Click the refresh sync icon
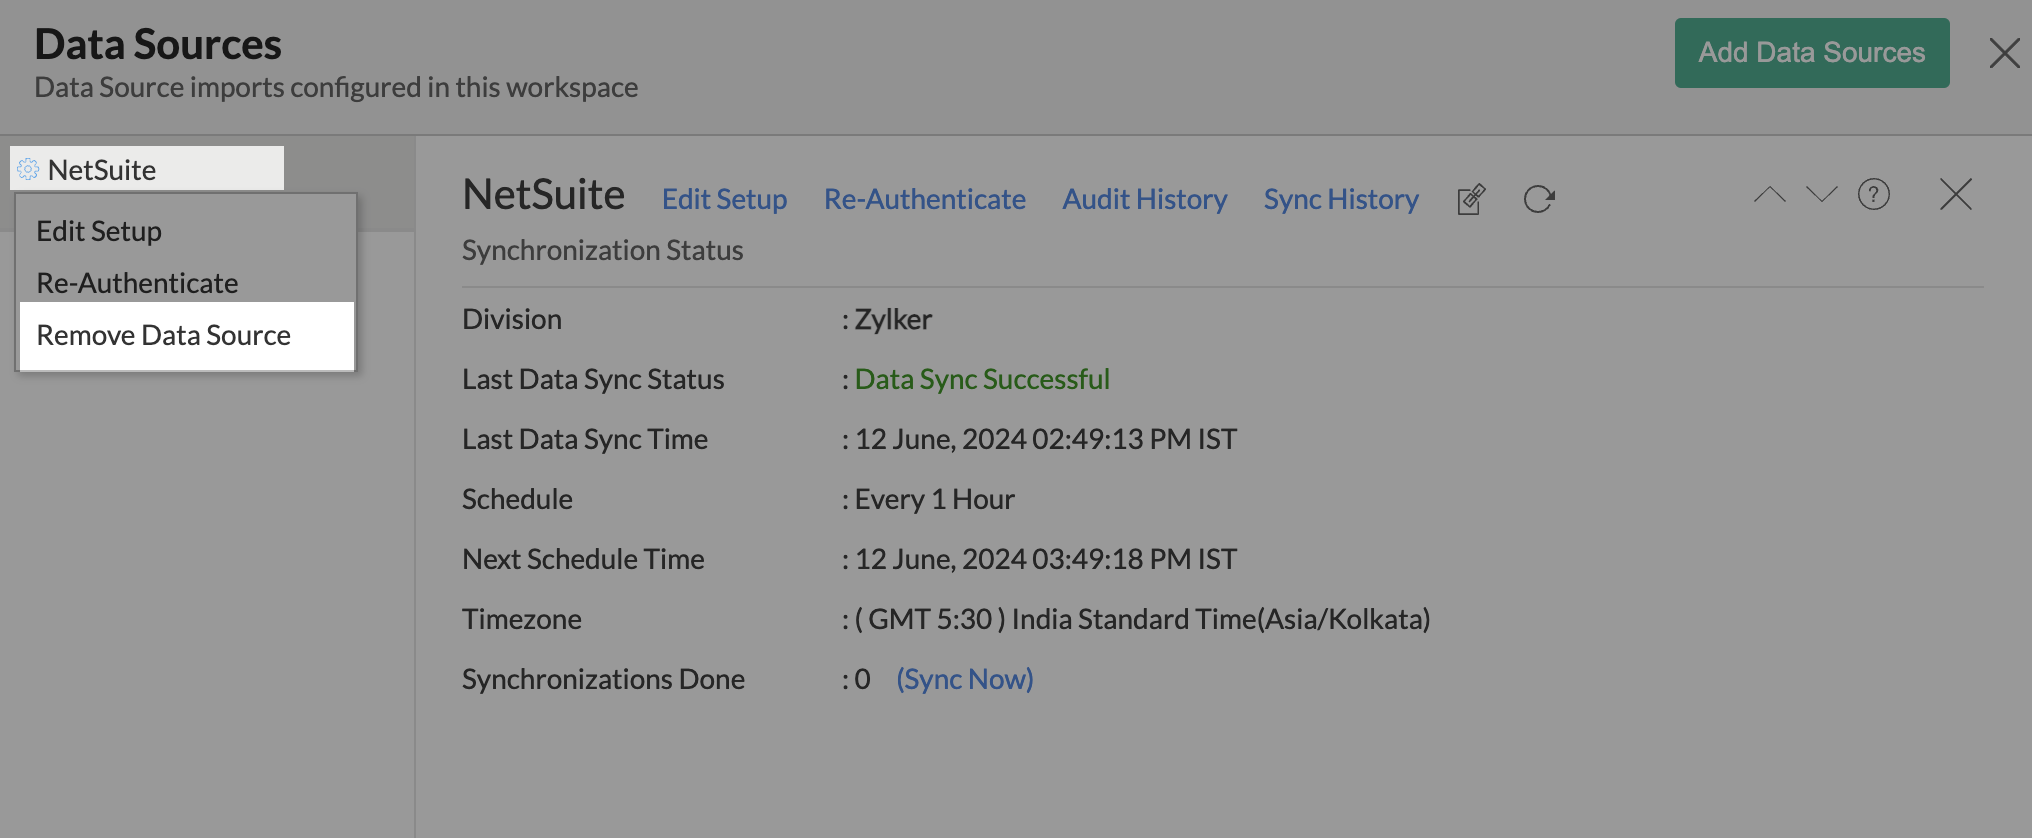This screenshot has height=838, width=2032. [1539, 199]
